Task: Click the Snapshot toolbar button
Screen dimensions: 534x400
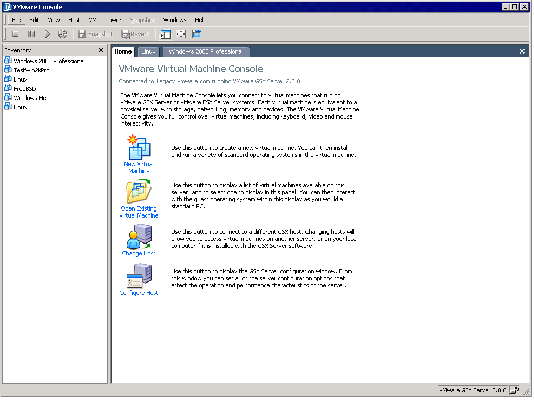Action: click(x=95, y=34)
